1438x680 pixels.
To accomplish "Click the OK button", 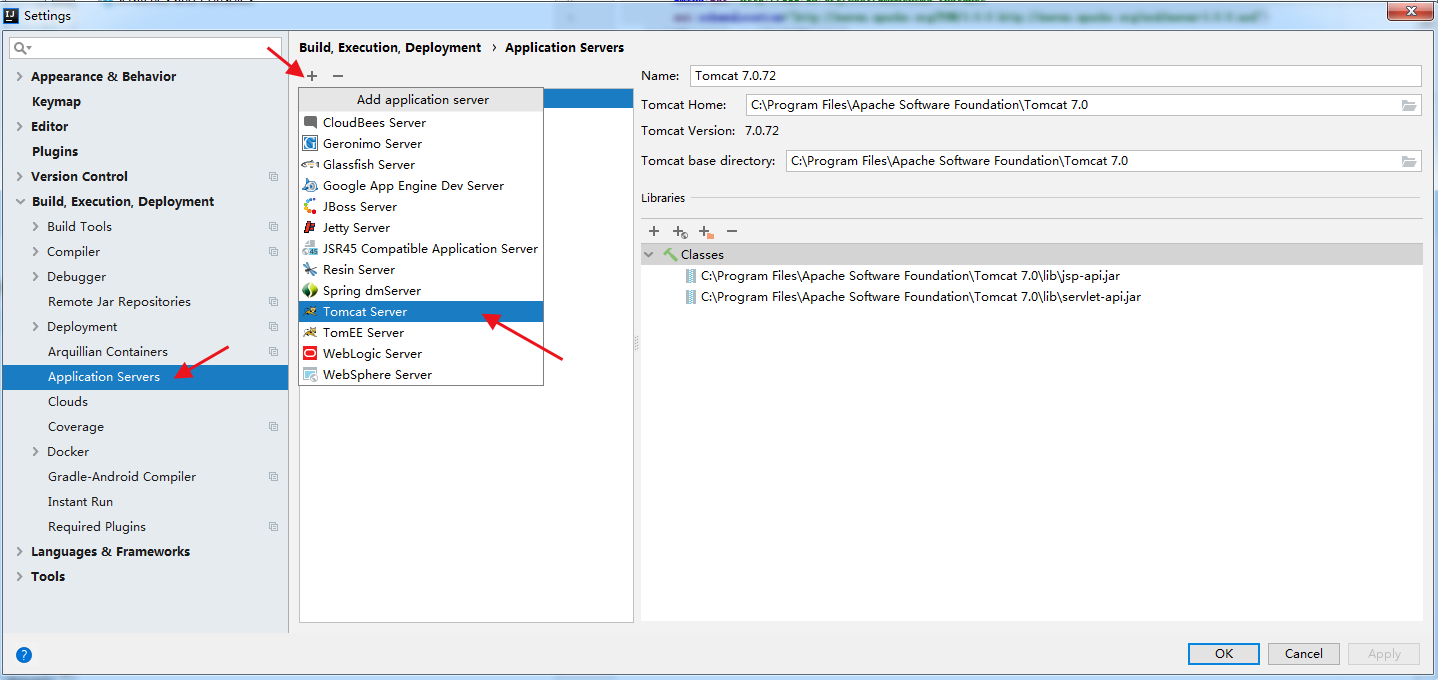I will pyautogui.click(x=1224, y=653).
